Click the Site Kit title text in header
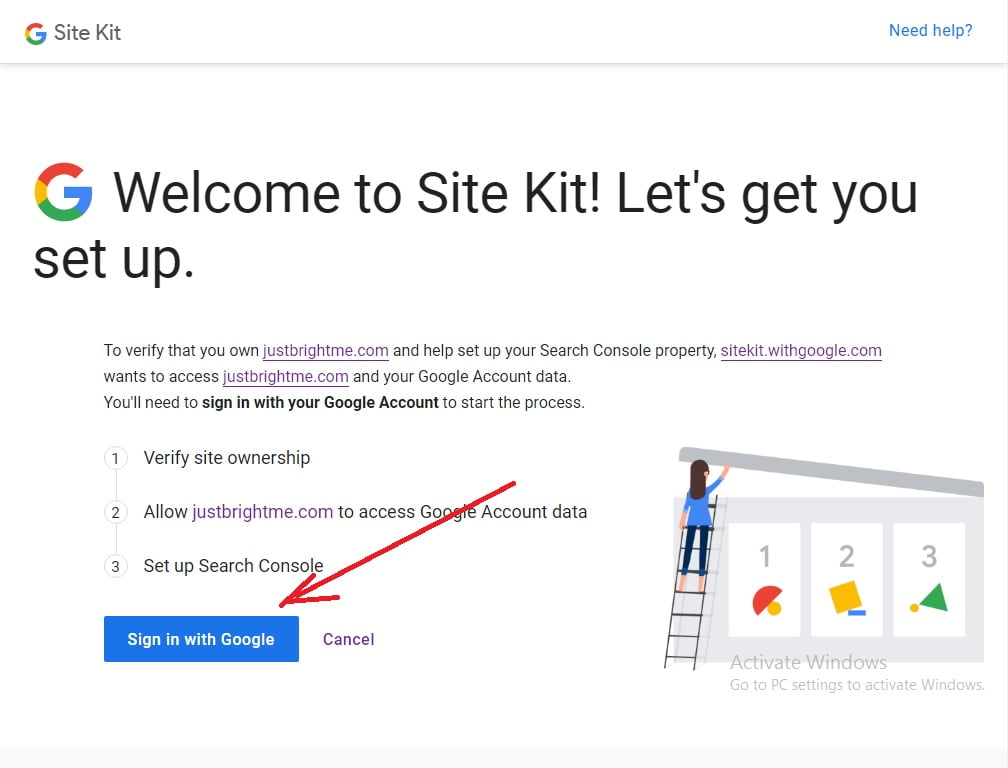 87,32
